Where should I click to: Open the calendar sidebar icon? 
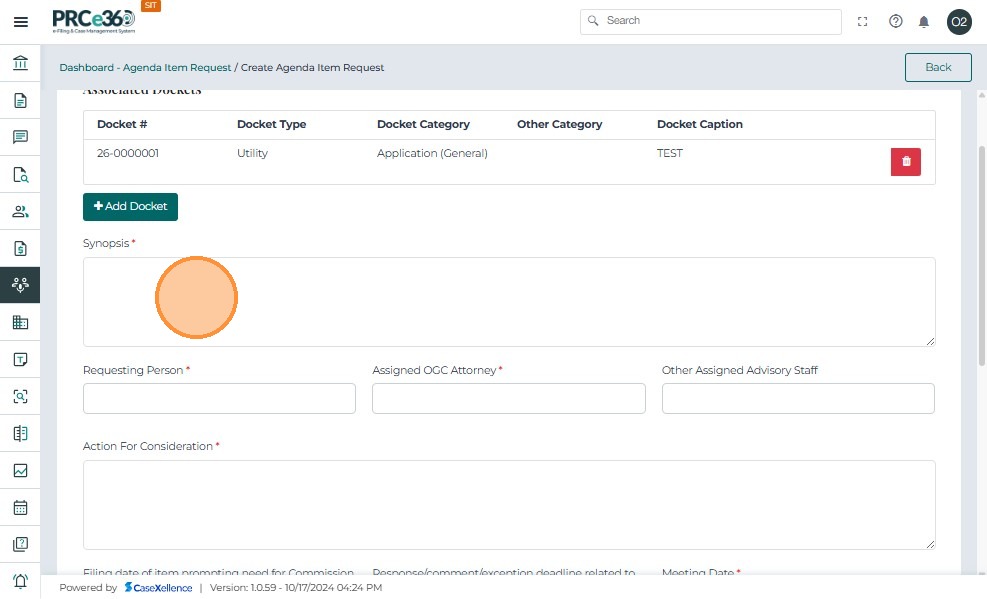[x=20, y=507]
